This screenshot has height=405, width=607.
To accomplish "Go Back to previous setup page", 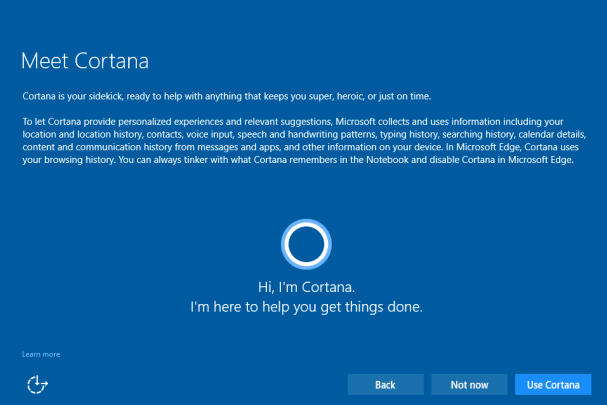I will click(x=386, y=384).
